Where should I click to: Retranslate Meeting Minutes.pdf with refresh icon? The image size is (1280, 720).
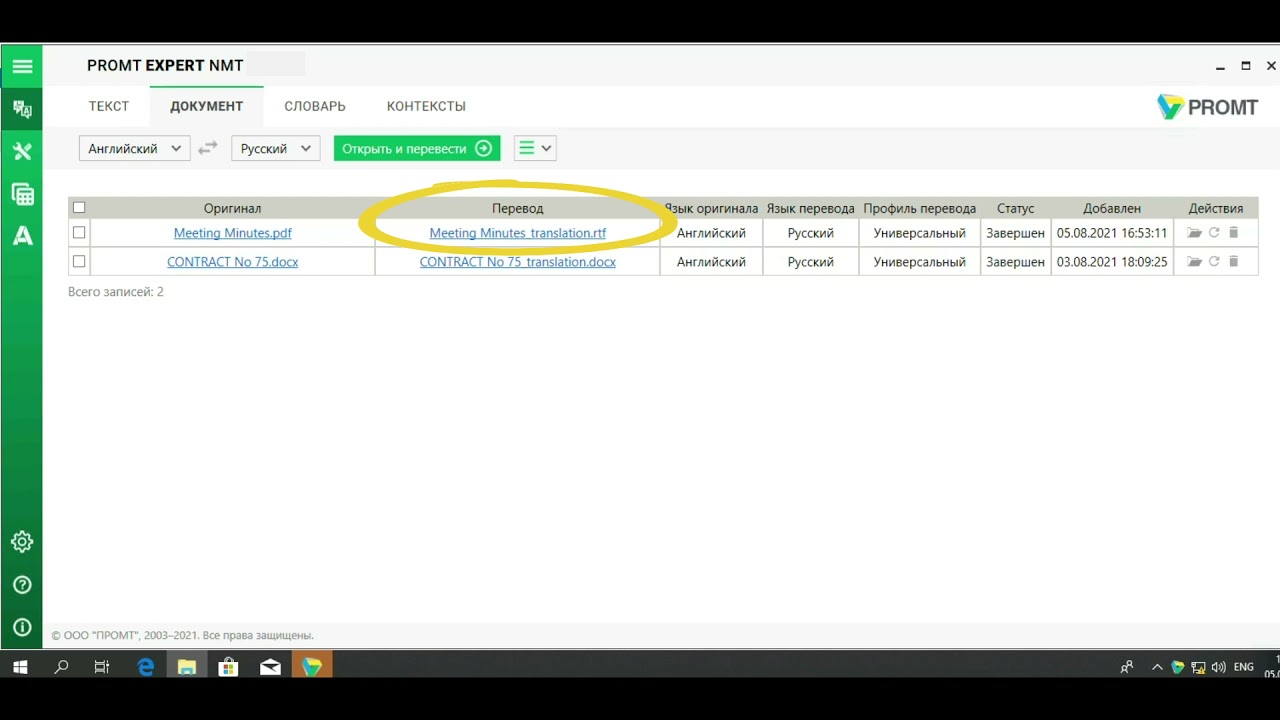coord(1214,233)
